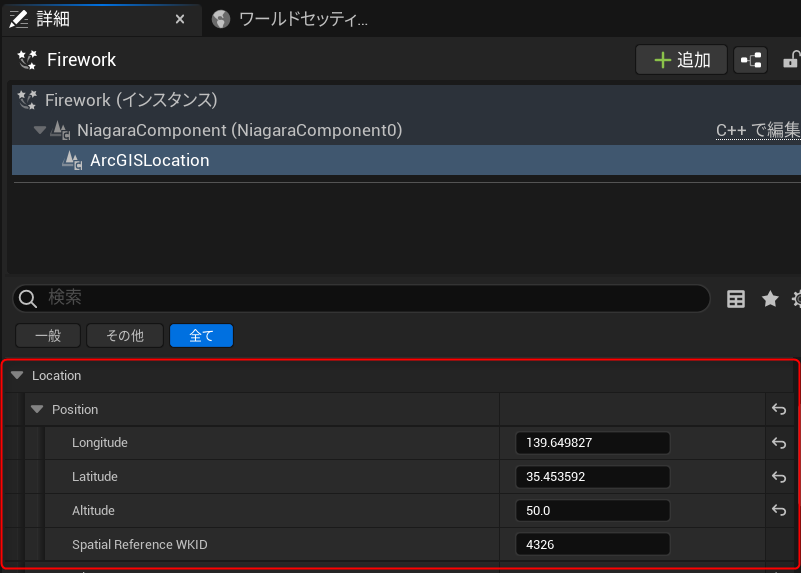The width and height of the screenshot is (801, 573).
Task: Edit the Latitude value field
Action: tap(593, 476)
